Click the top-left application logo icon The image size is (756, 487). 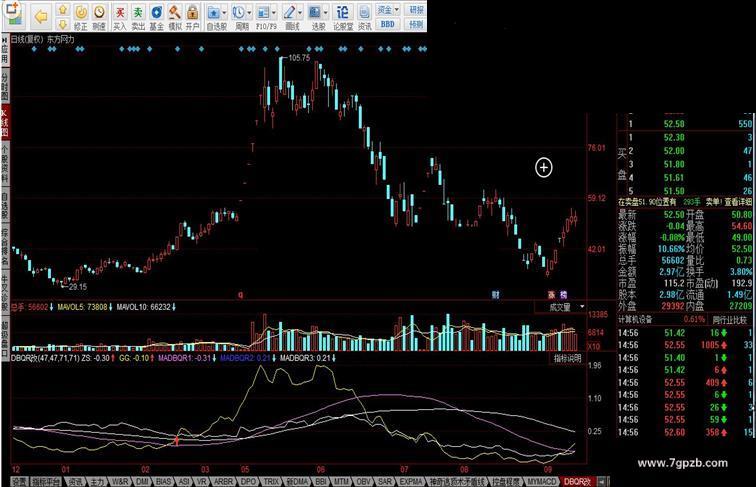point(13,14)
